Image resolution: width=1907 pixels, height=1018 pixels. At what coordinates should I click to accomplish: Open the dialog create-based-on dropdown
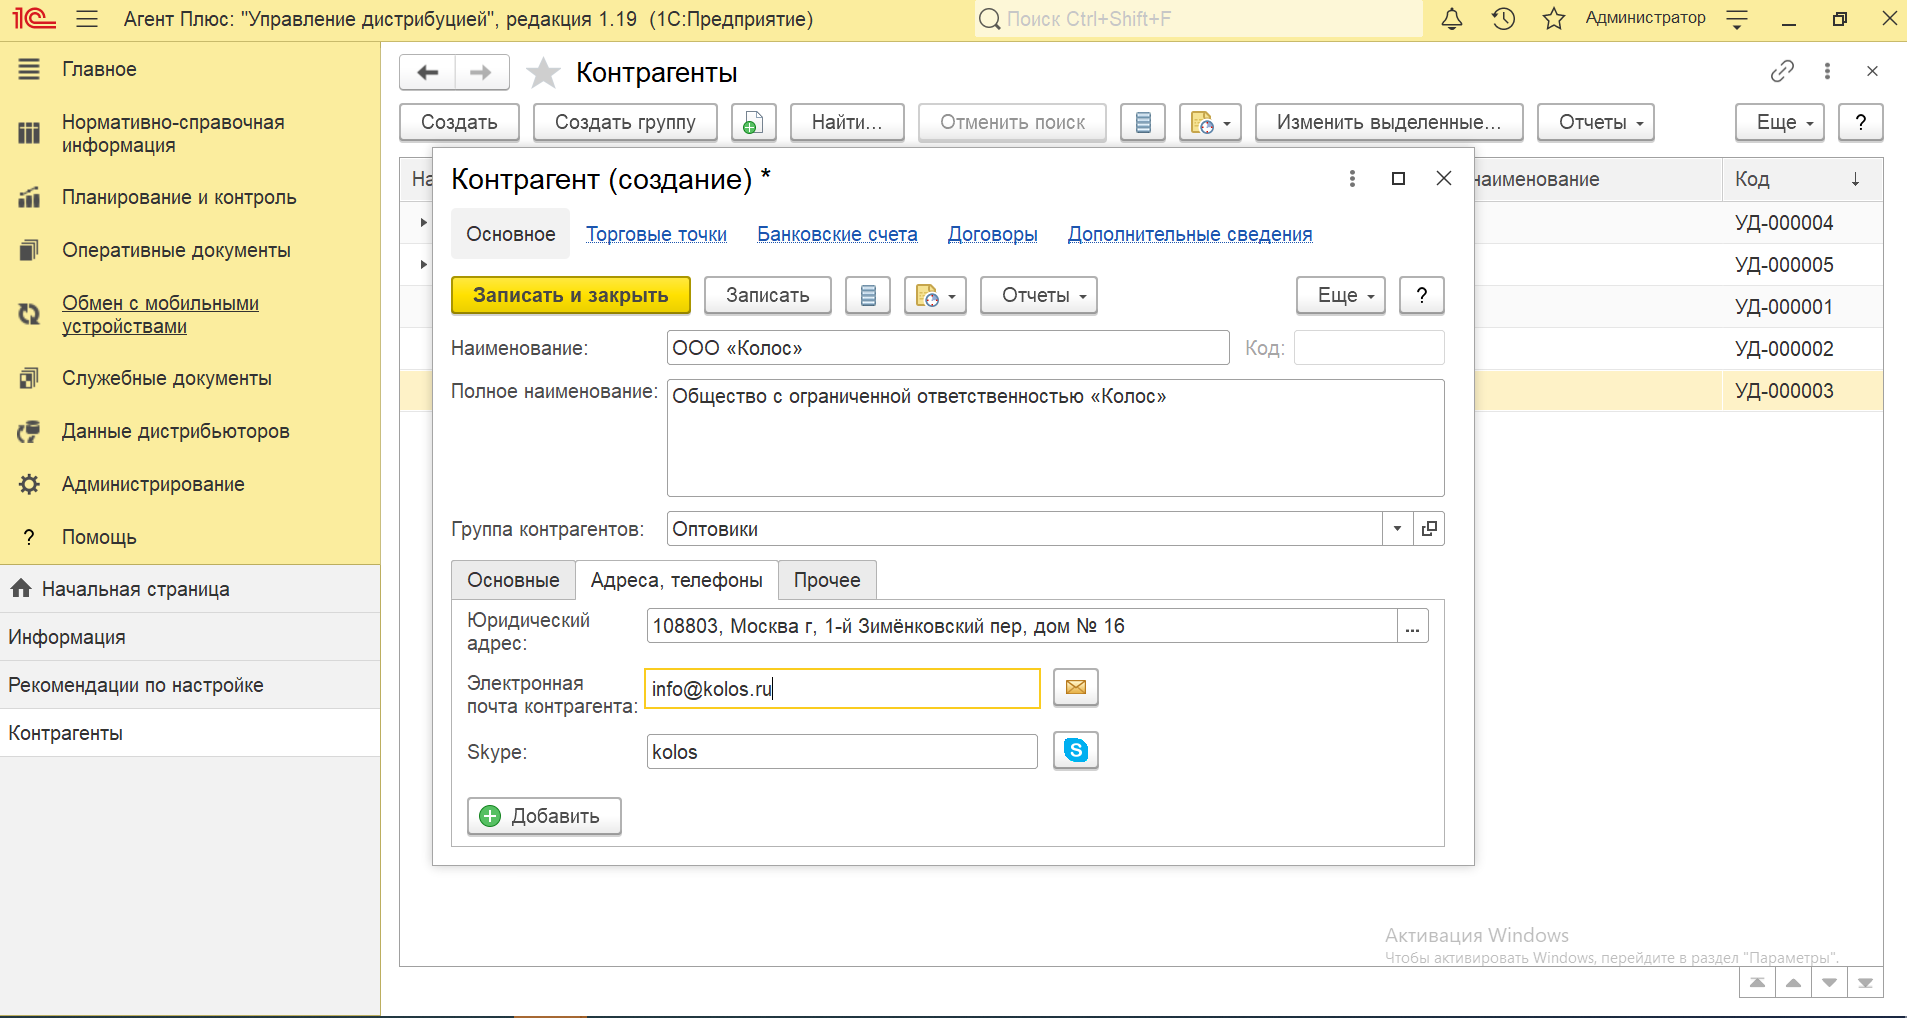tap(935, 295)
